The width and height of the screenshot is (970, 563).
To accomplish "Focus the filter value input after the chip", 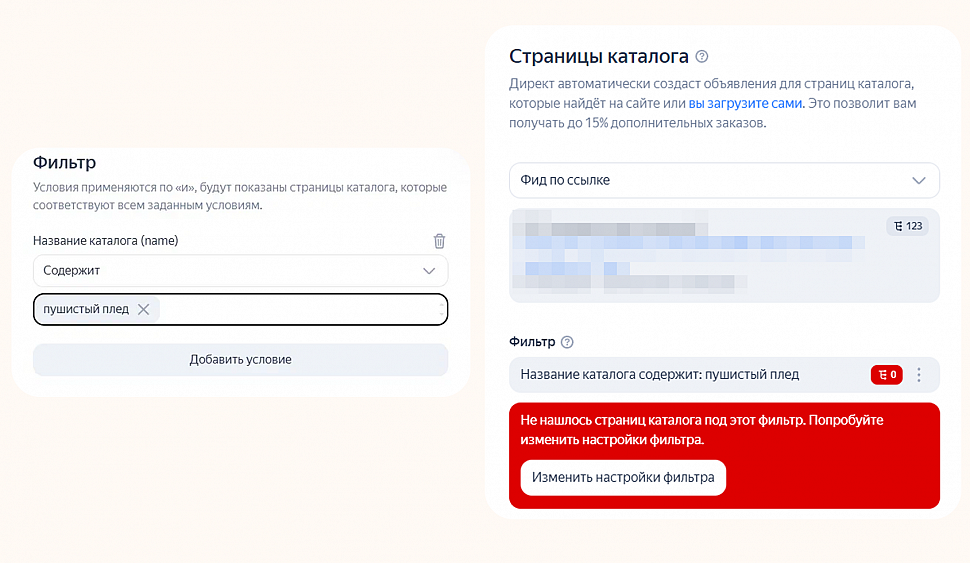I will 300,309.
